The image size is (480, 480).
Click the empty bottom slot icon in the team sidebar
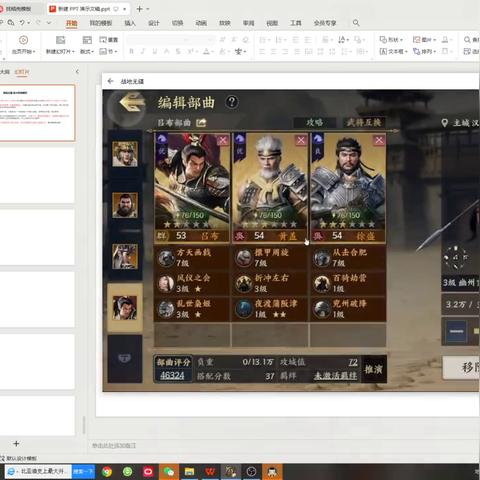click(125, 358)
